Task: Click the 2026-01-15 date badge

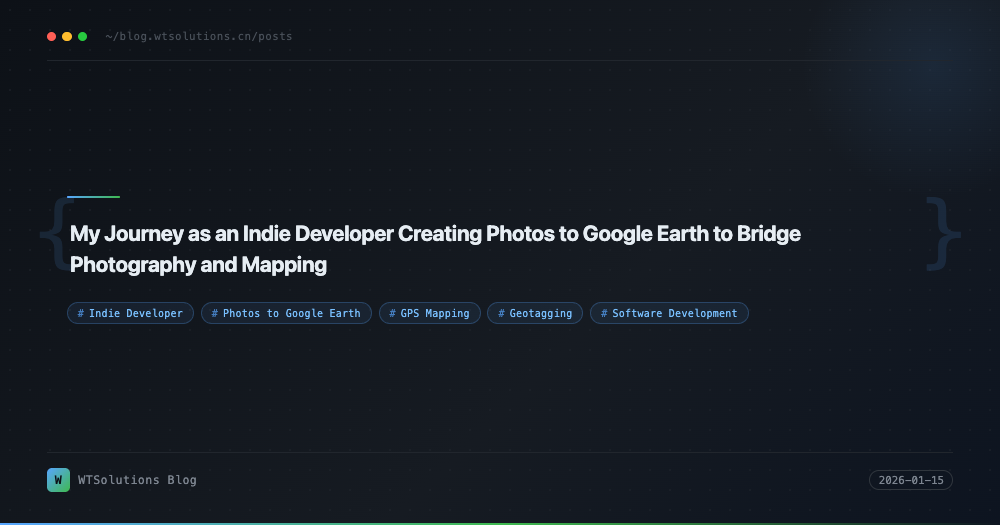Action: point(911,480)
